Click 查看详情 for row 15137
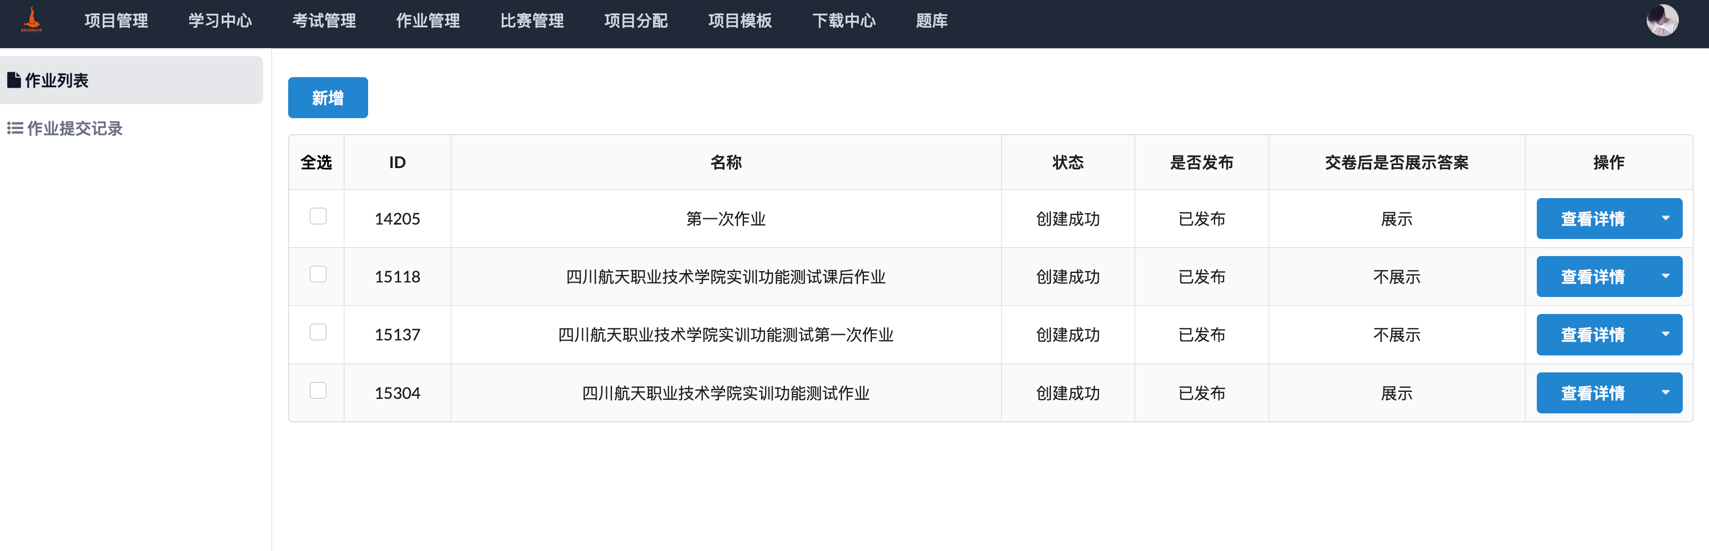1709x551 pixels. (x=1593, y=334)
